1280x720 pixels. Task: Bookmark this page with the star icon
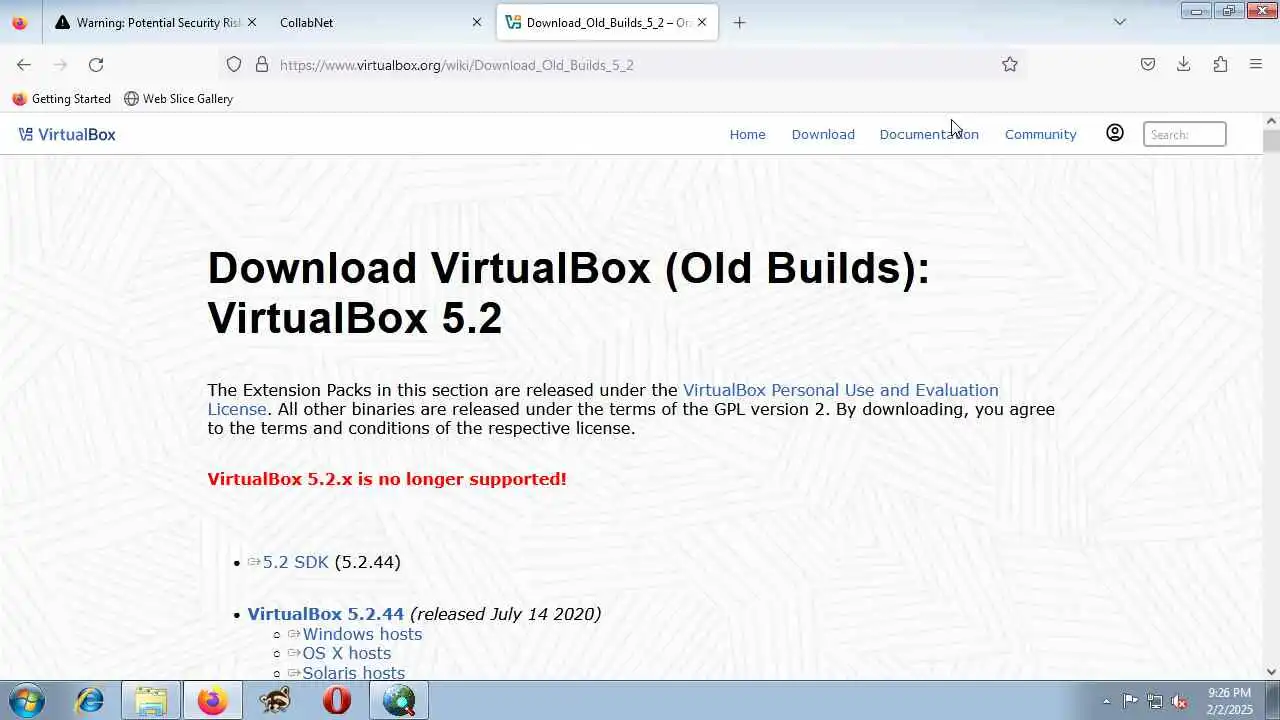pos(1010,64)
